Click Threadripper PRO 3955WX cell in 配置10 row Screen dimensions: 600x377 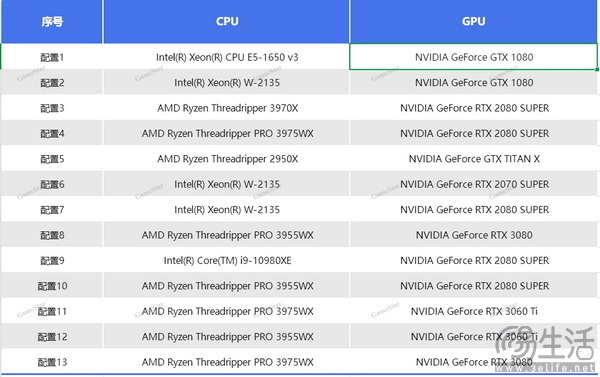(x=227, y=286)
